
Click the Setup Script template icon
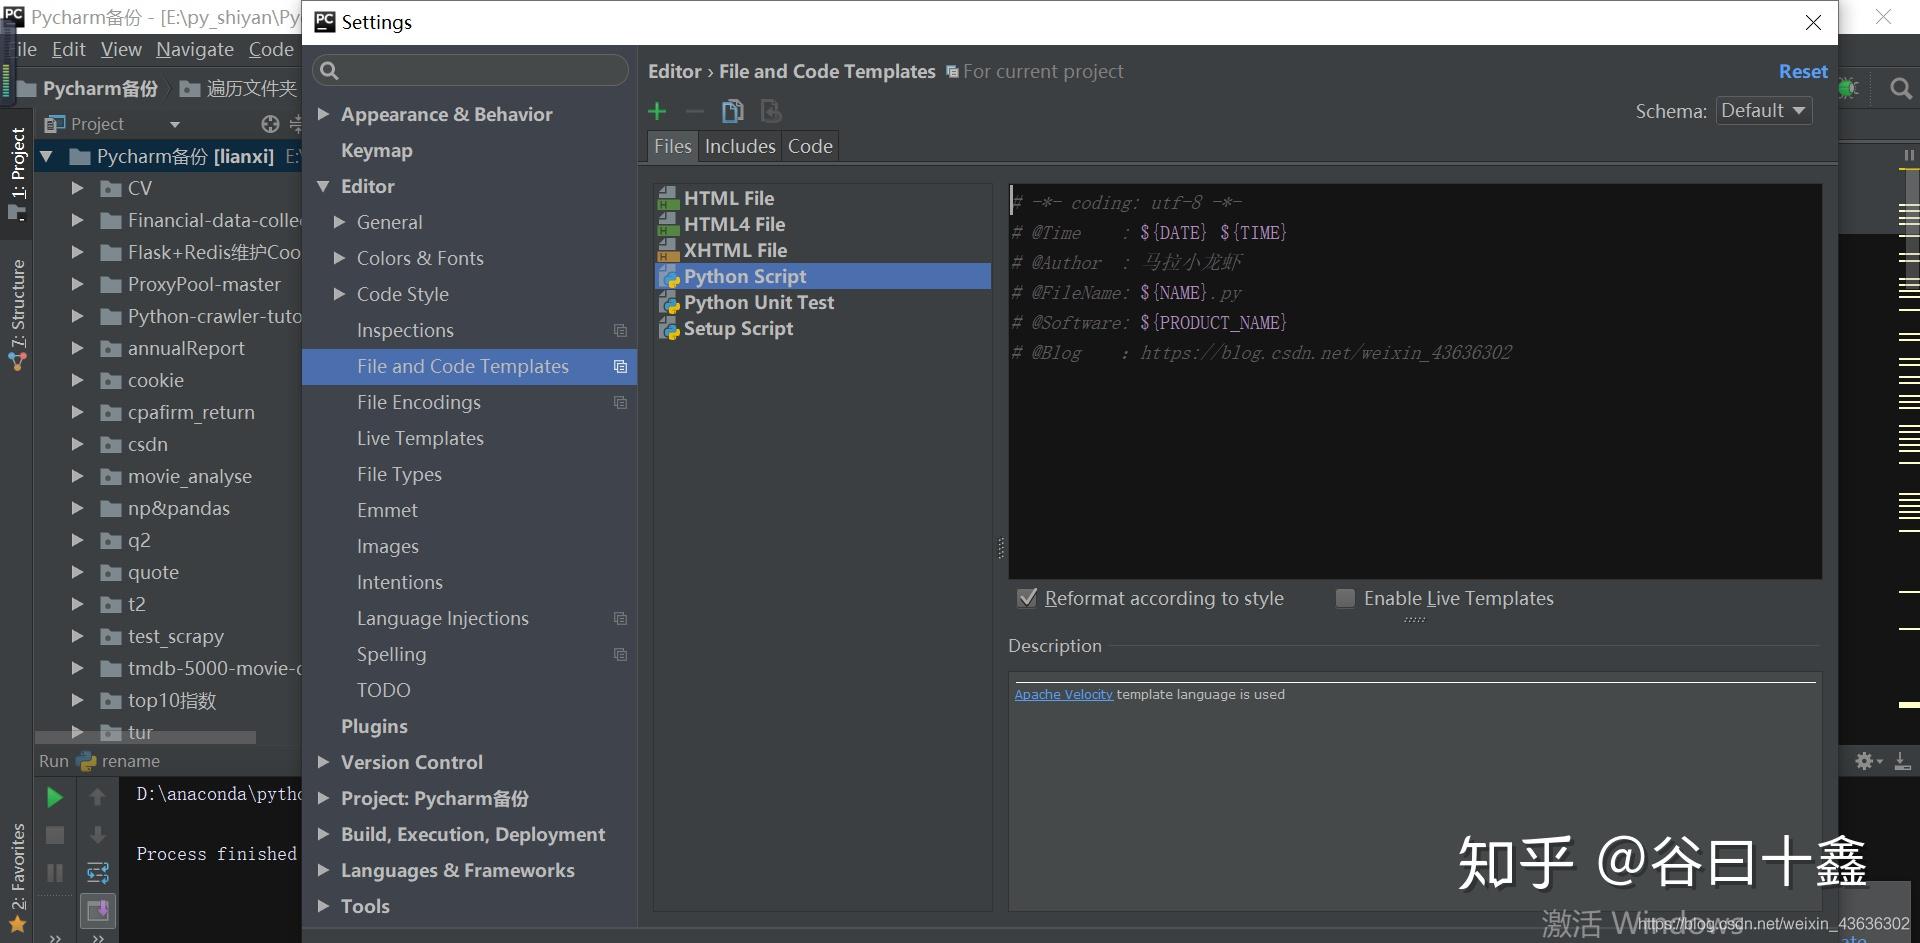pyautogui.click(x=669, y=329)
